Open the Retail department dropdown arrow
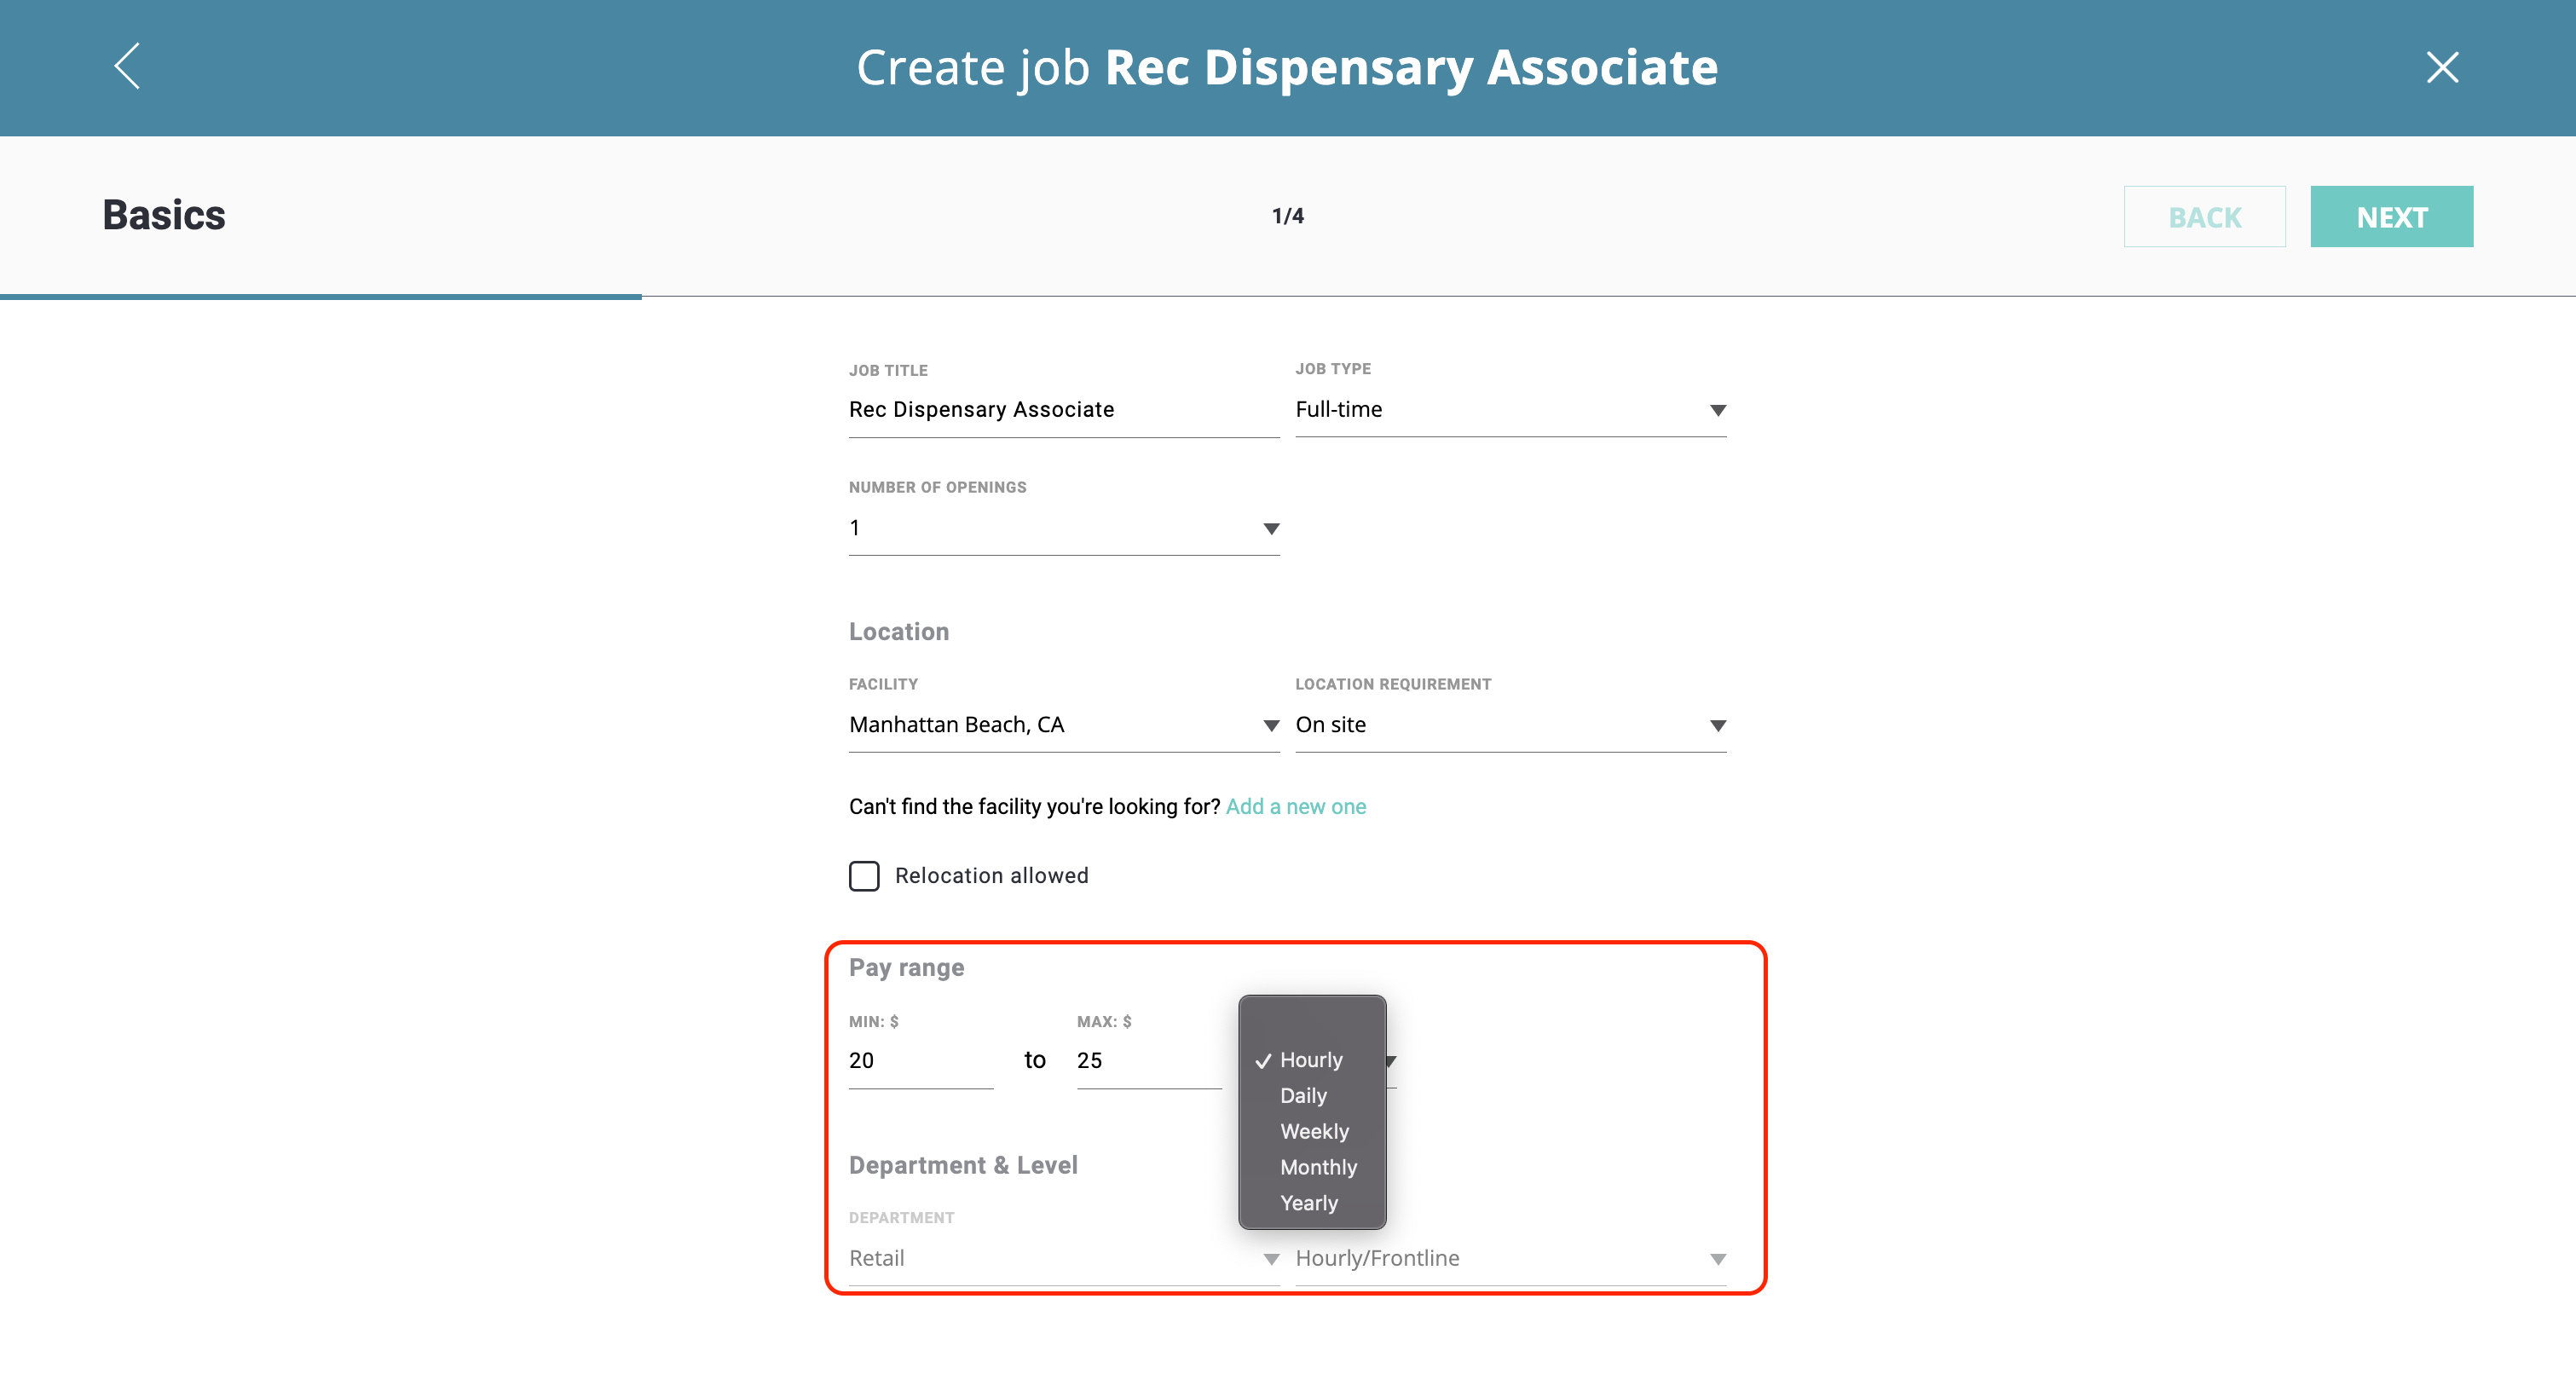Image resolution: width=2576 pixels, height=1374 pixels. tap(1270, 1258)
